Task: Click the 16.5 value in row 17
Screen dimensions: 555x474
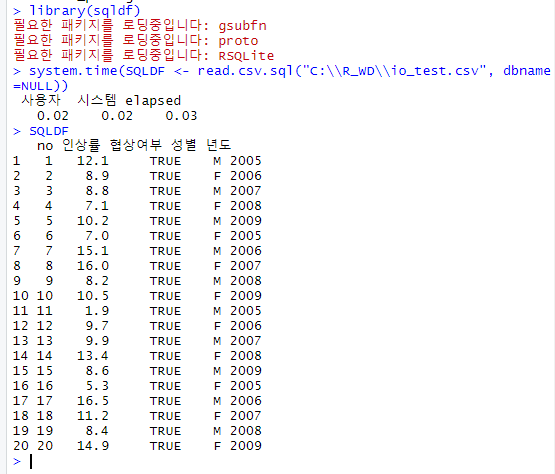Action: (93, 400)
